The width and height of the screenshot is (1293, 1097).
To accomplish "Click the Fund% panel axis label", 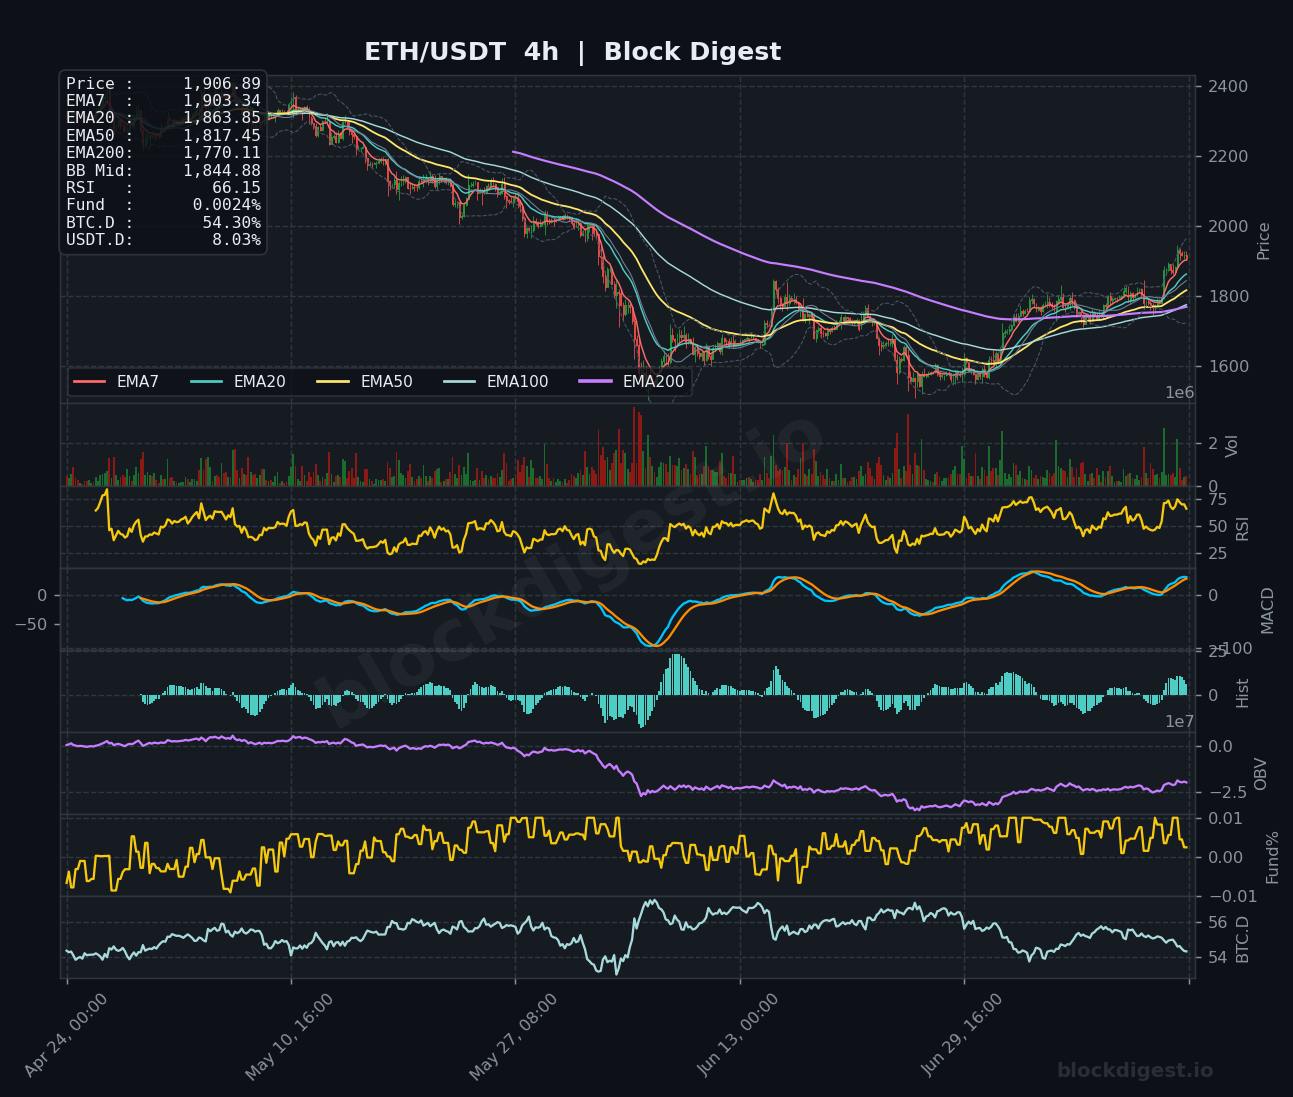I will click(1272, 857).
